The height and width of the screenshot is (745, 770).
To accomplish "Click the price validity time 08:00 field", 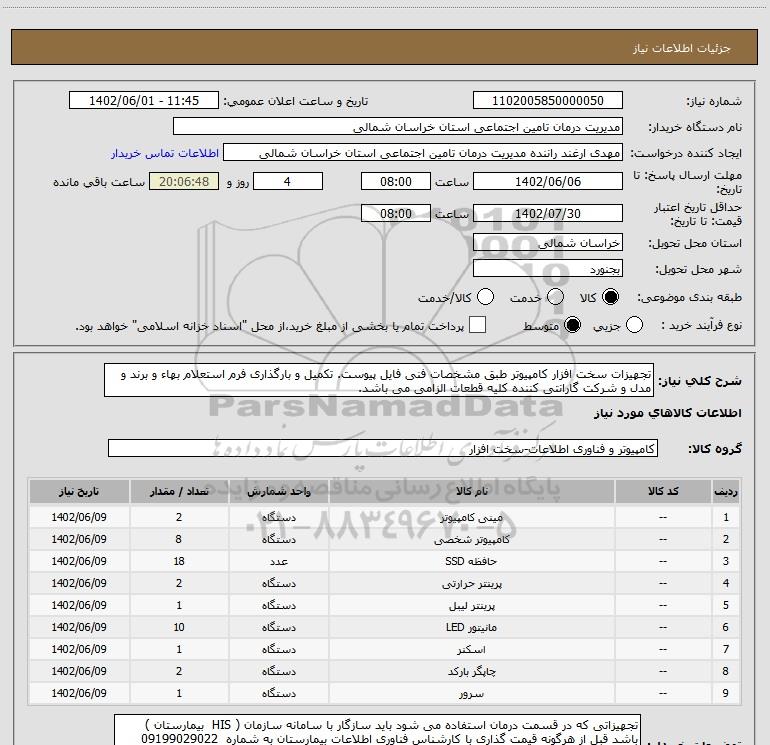I will [396, 213].
